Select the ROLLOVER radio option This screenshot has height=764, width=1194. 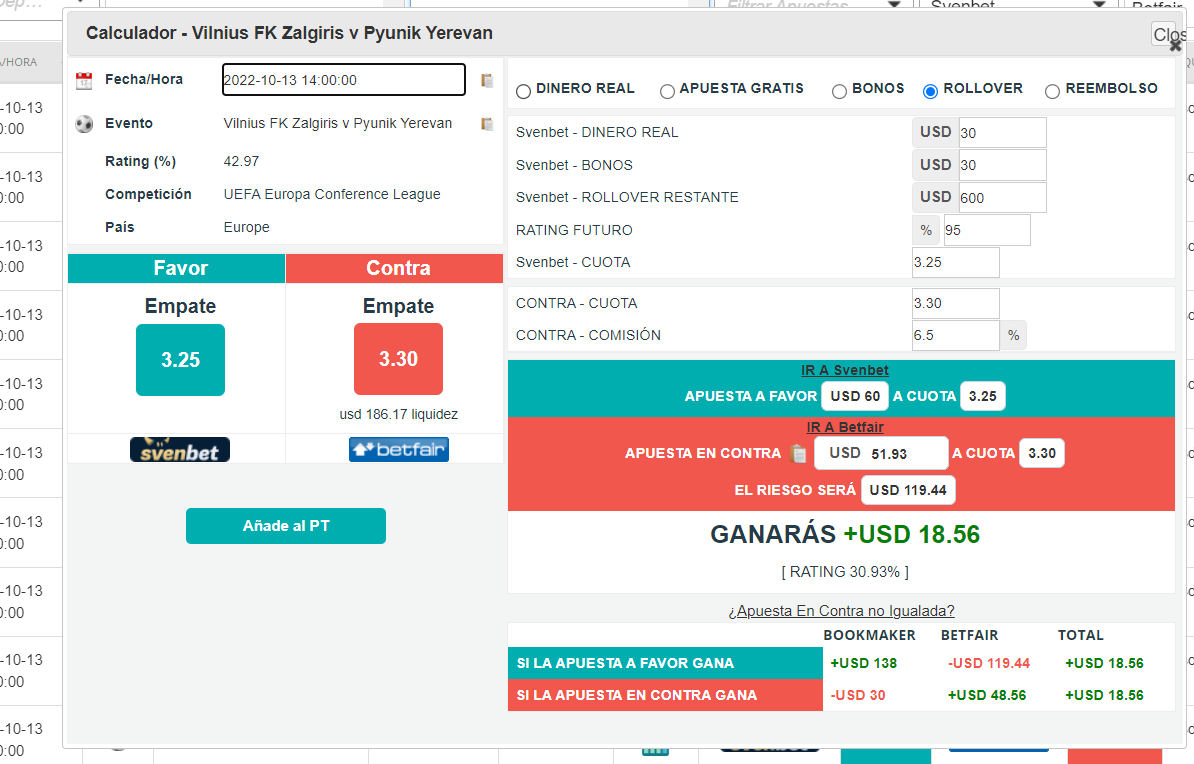pyautogui.click(x=930, y=91)
